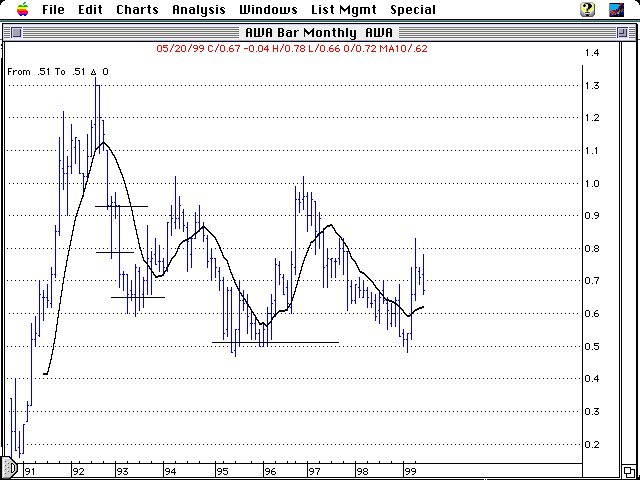Click the short horizontal line near 0.79

tap(115, 252)
